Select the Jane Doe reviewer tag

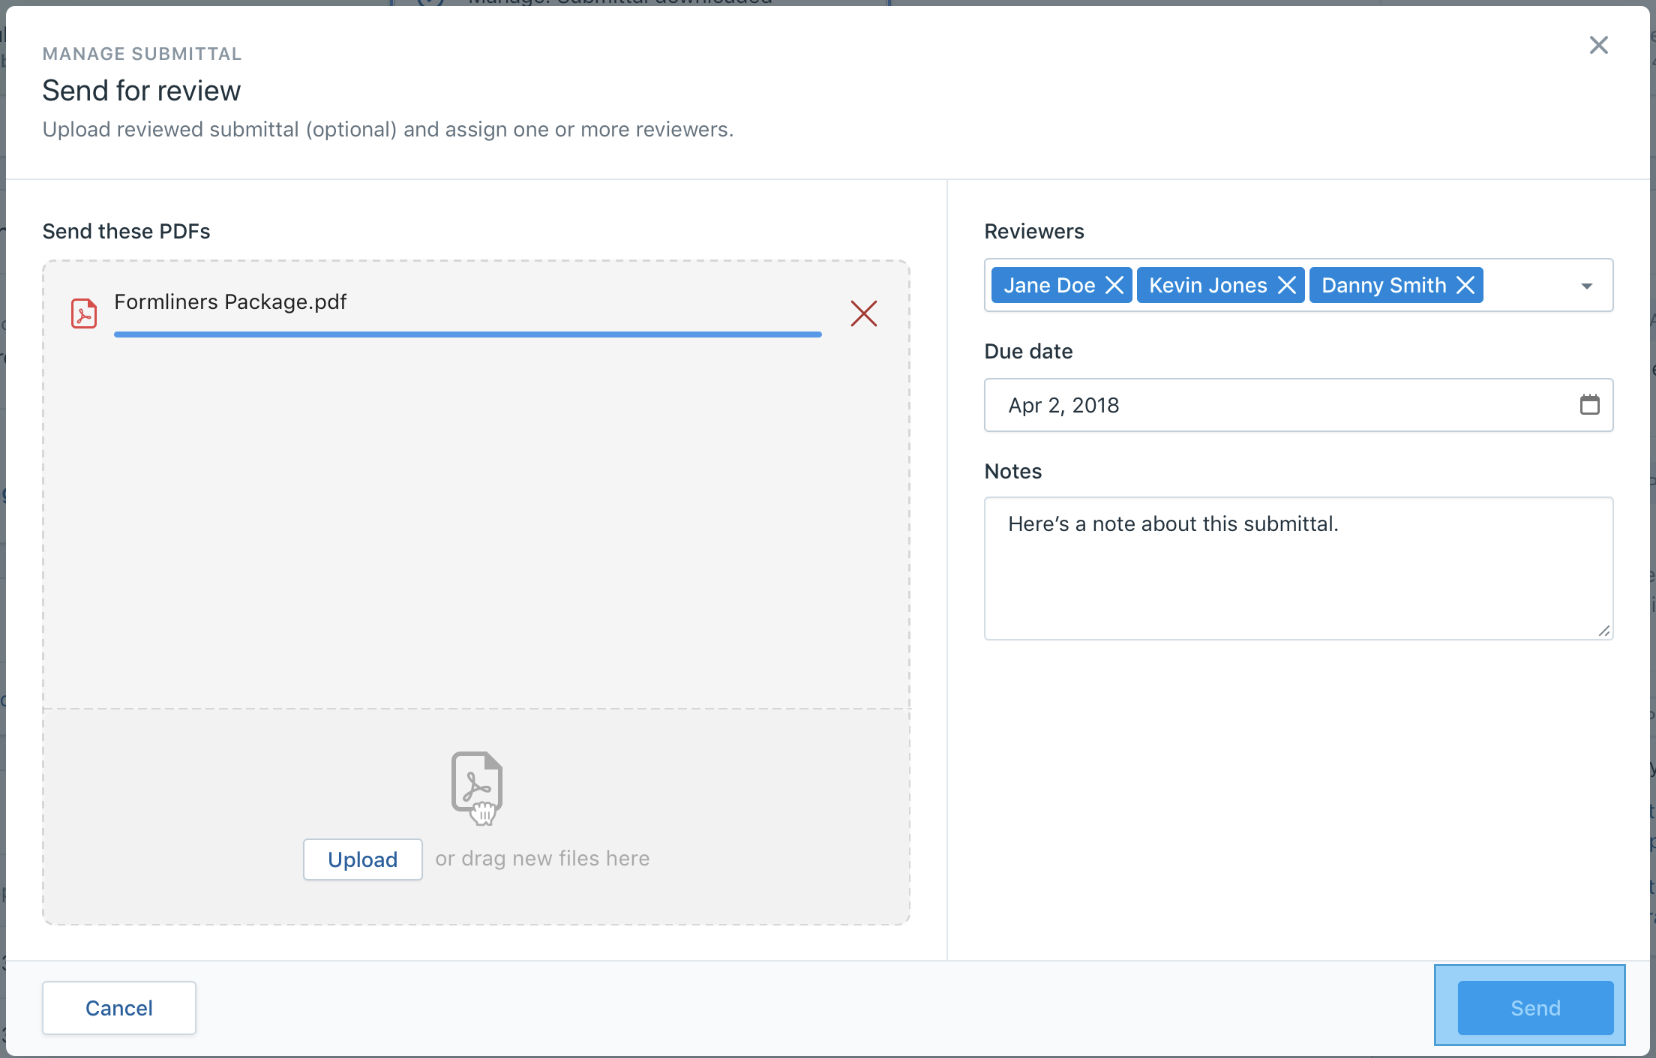point(1061,285)
